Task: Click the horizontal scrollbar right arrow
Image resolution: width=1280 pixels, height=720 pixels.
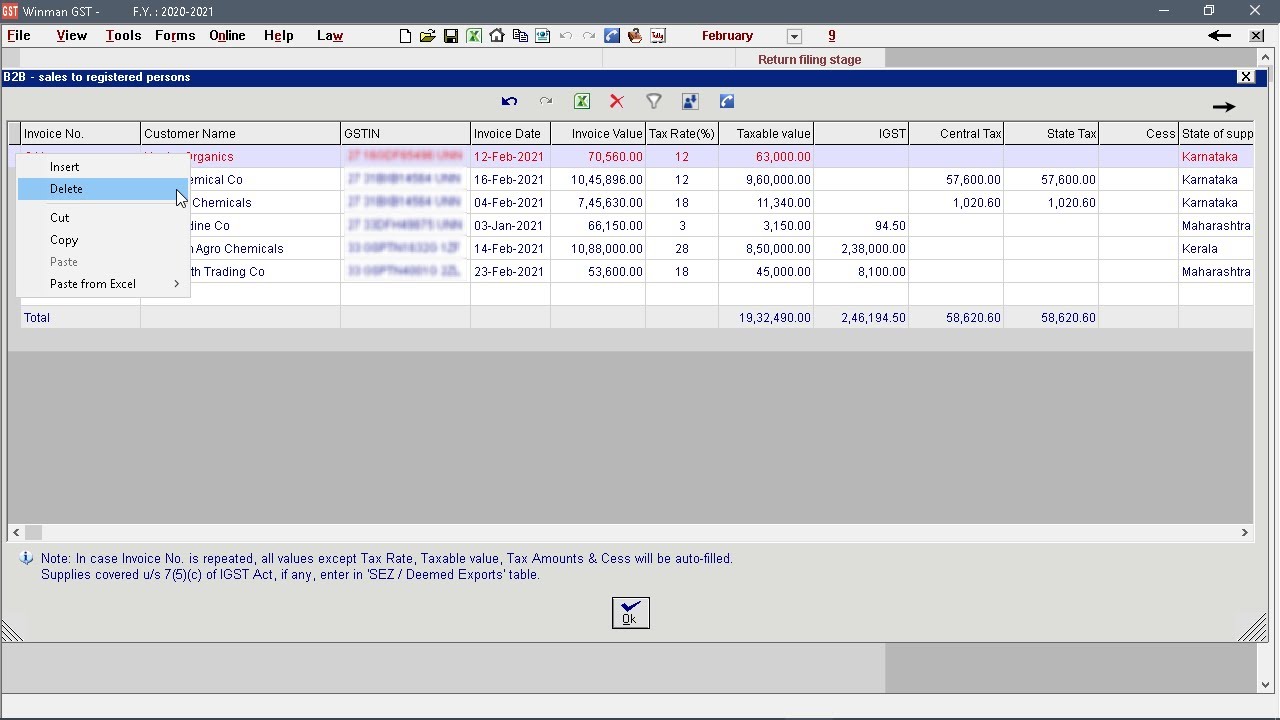Action: [1245, 533]
